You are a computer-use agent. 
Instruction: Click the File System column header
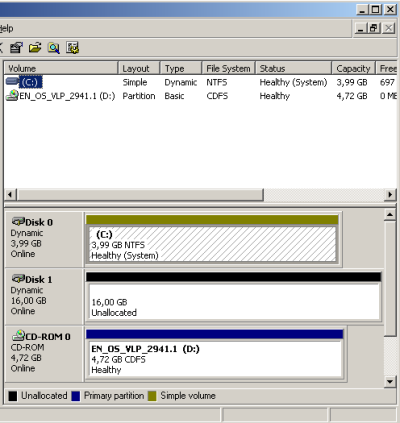pyautogui.click(x=229, y=68)
